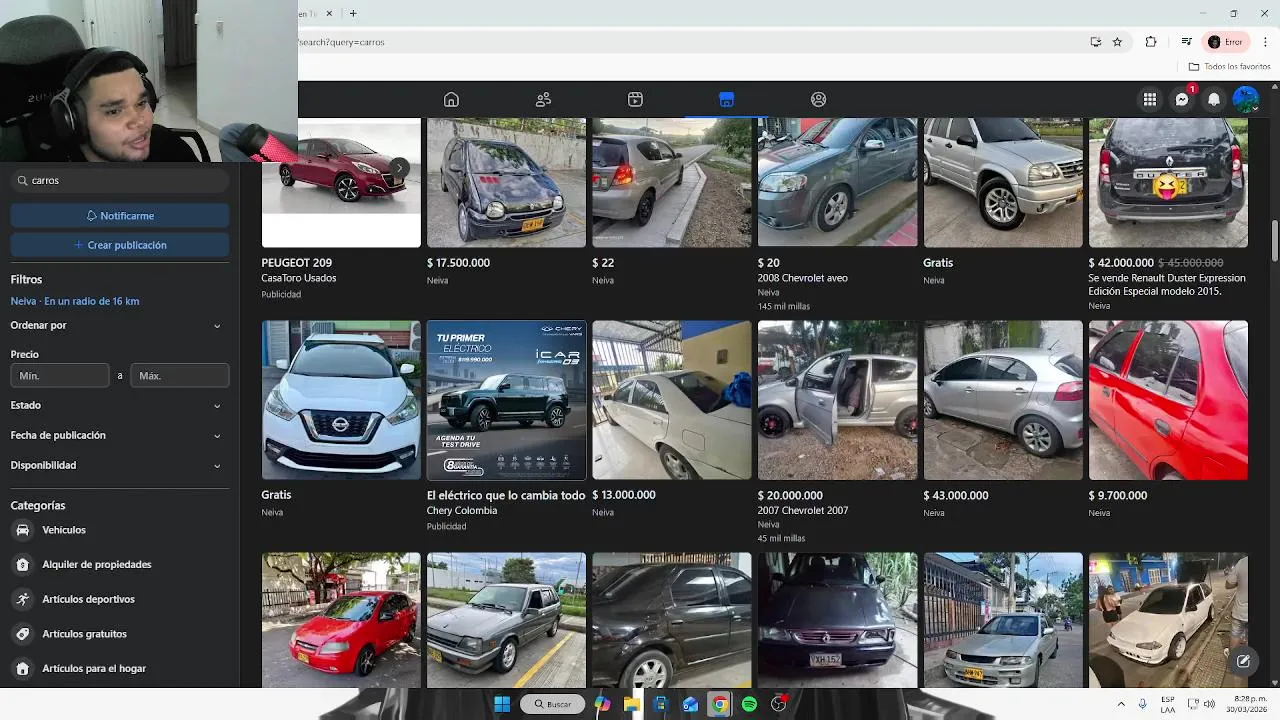Open the Friends icon in top navigation
Viewport: 1280px width, 720px height.
[x=543, y=99]
